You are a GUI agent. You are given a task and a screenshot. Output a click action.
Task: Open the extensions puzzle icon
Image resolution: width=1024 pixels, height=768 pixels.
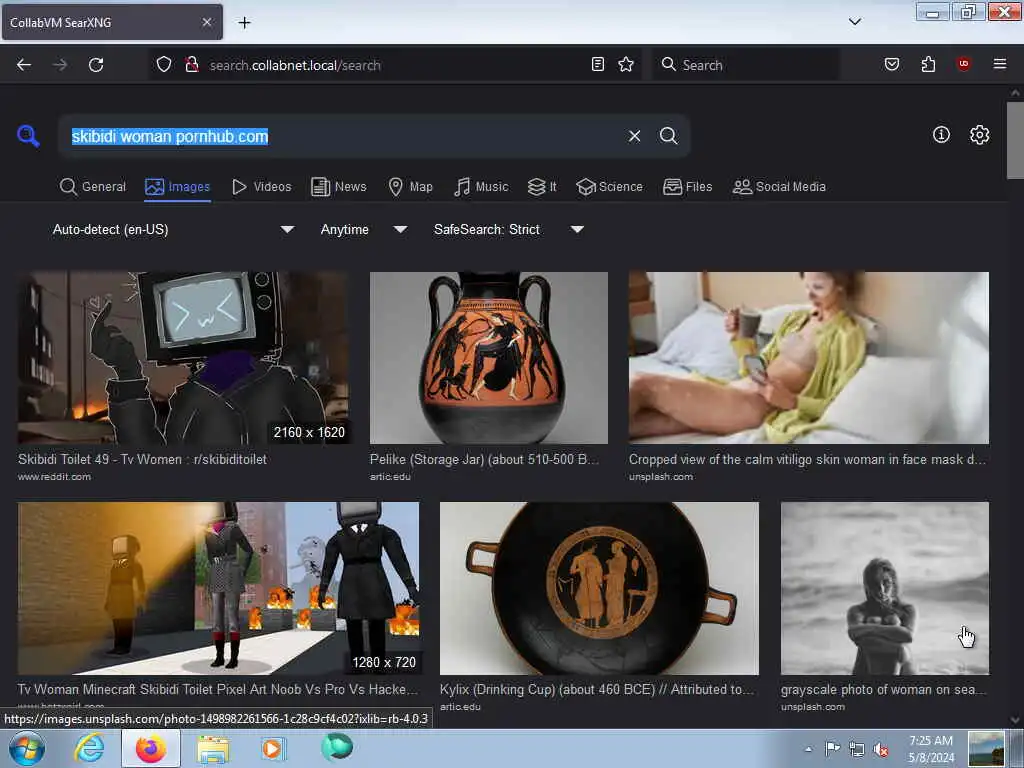(x=928, y=64)
